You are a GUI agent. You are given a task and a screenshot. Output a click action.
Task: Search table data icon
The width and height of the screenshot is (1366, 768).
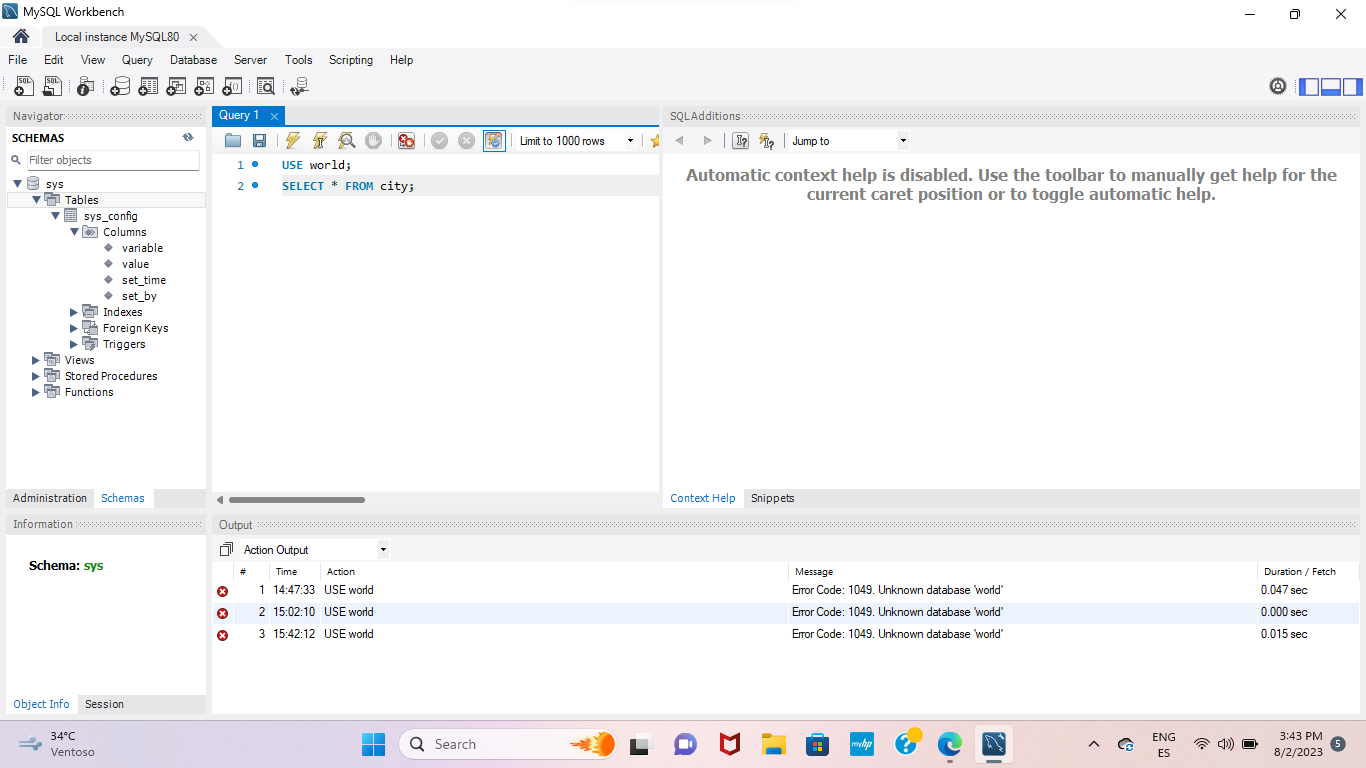(x=265, y=87)
